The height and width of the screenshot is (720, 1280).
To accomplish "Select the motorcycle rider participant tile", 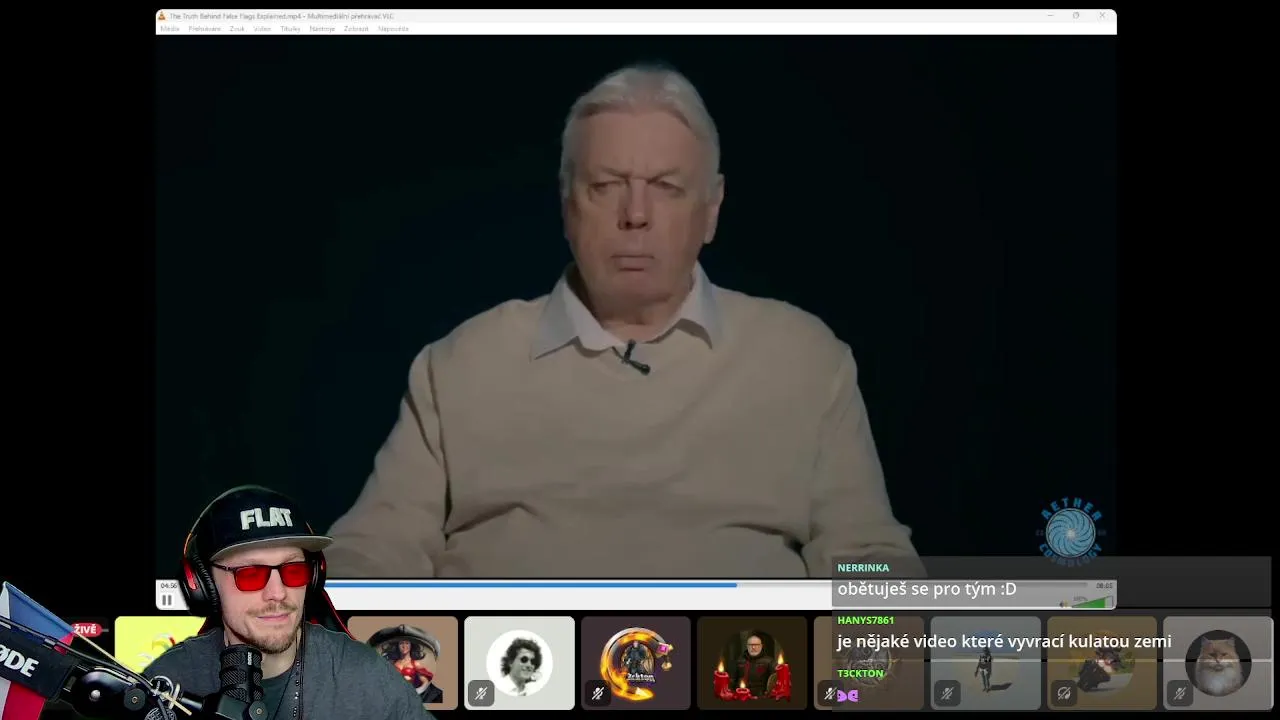I will point(1101,663).
